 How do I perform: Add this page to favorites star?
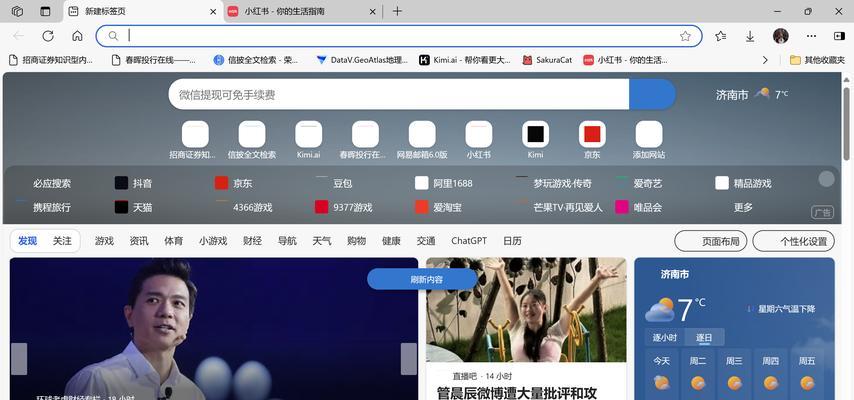(x=685, y=36)
